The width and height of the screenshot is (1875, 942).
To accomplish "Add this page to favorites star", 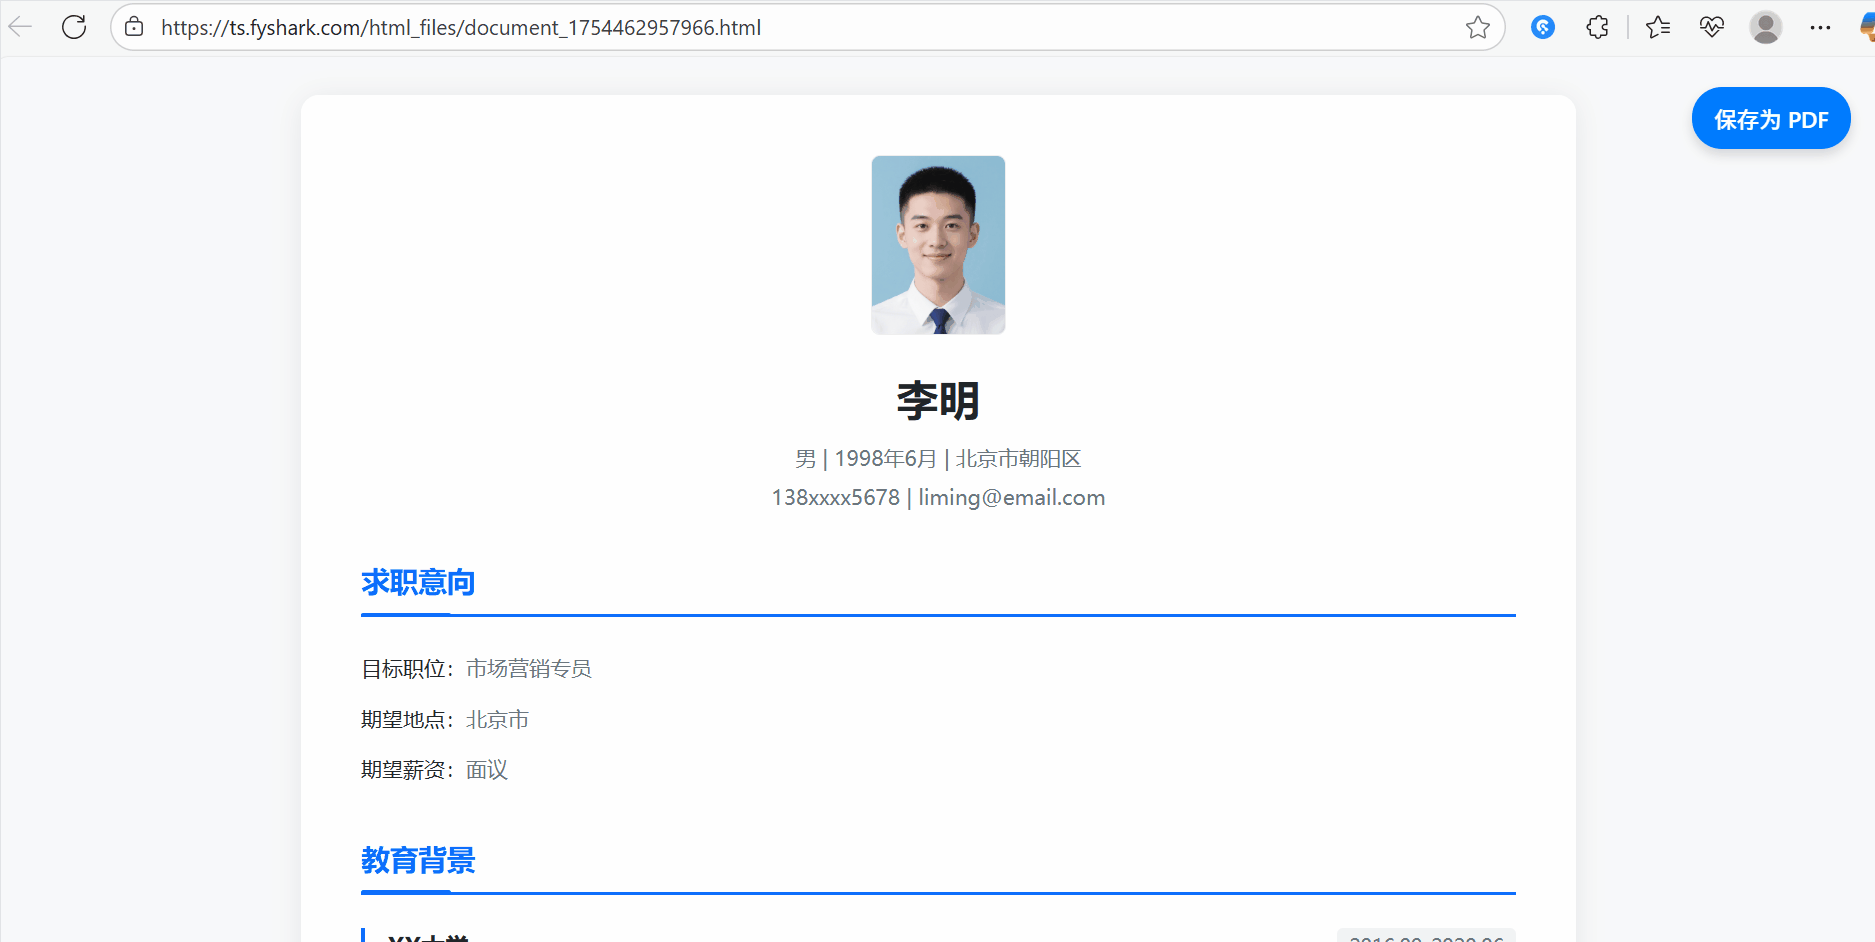I will [x=1478, y=27].
